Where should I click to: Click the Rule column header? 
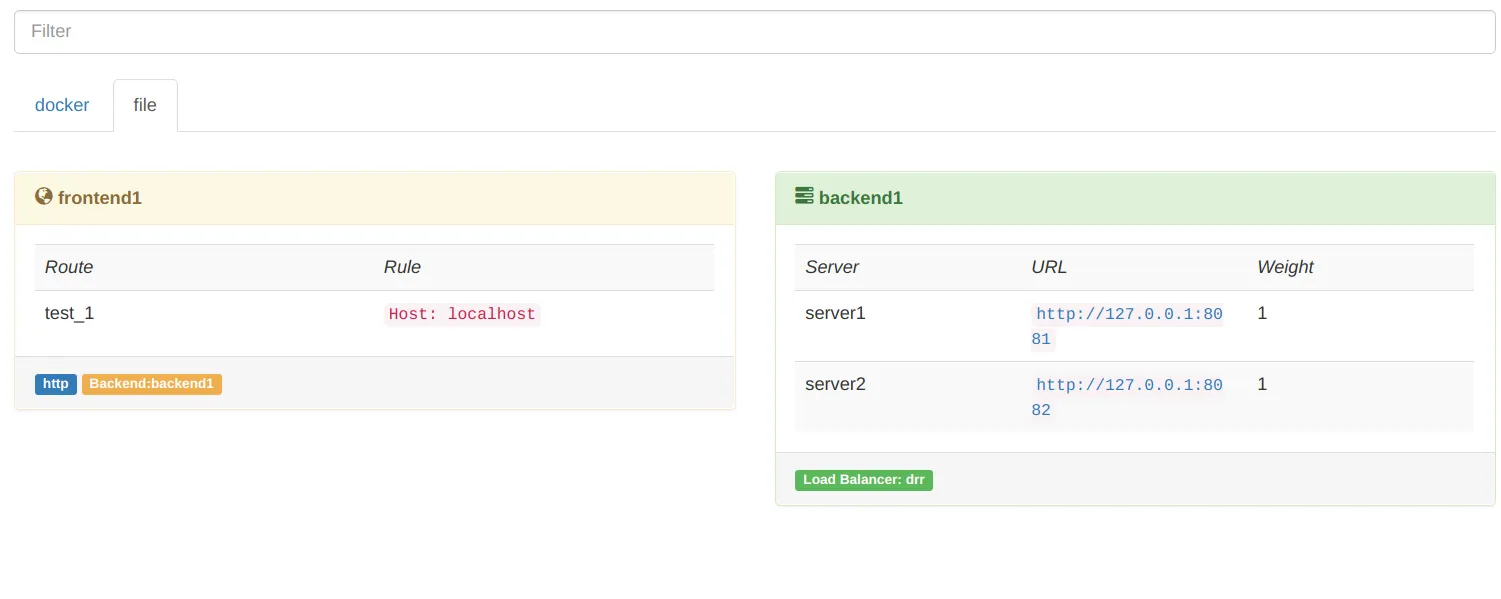(x=402, y=267)
